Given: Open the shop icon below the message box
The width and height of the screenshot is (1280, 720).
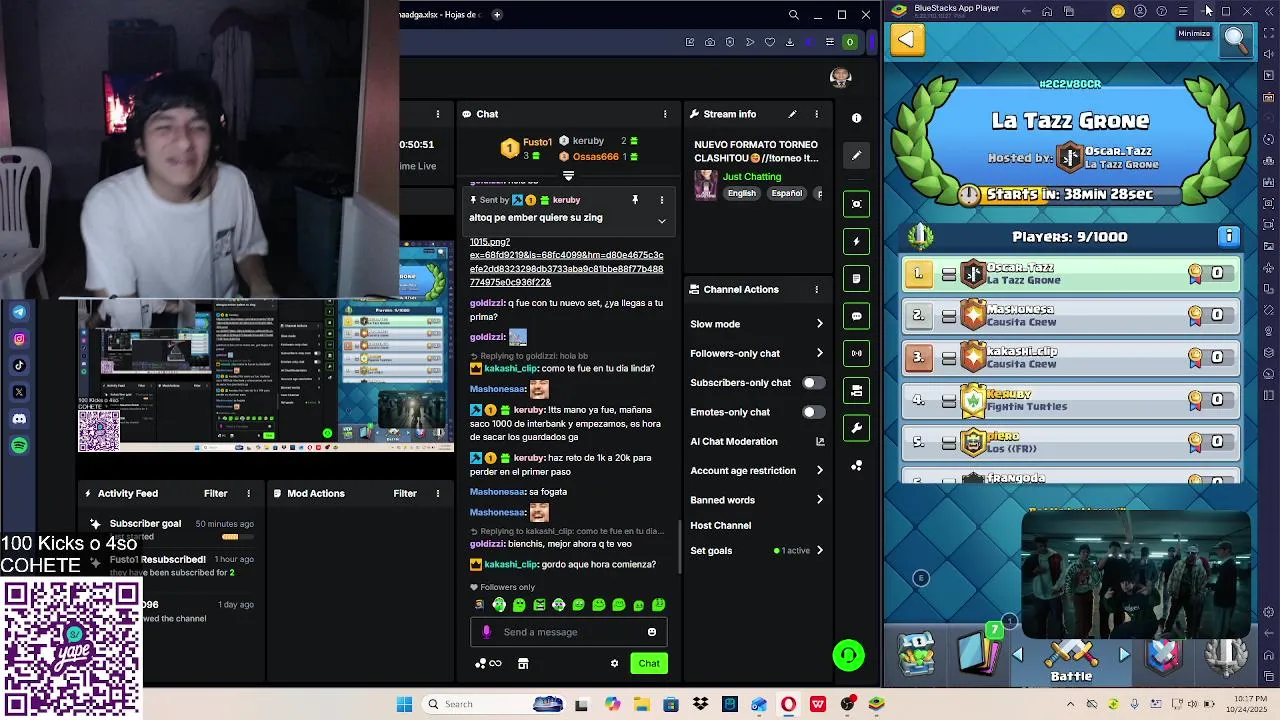Looking at the screenshot, I should [x=523, y=663].
